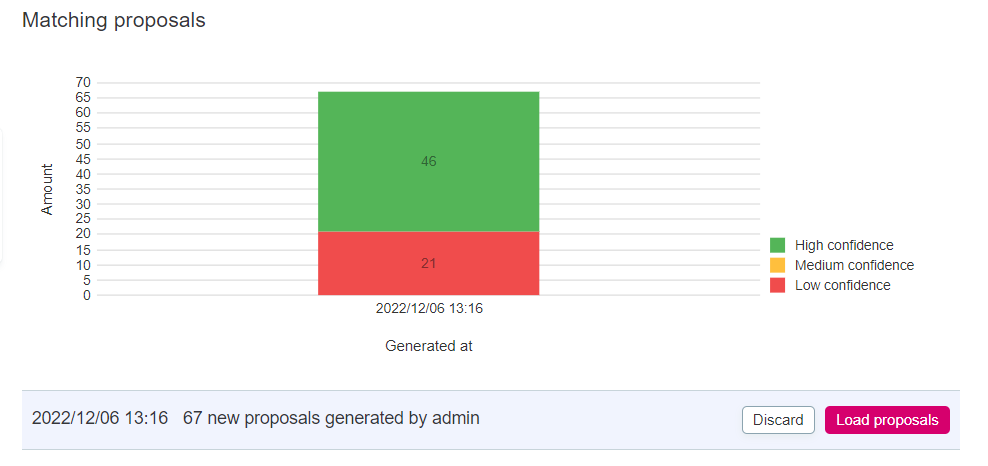The height and width of the screenshot is (466, 988).
Task: Click the green High confidence legend swatch
Action: [x=777, y=245]
